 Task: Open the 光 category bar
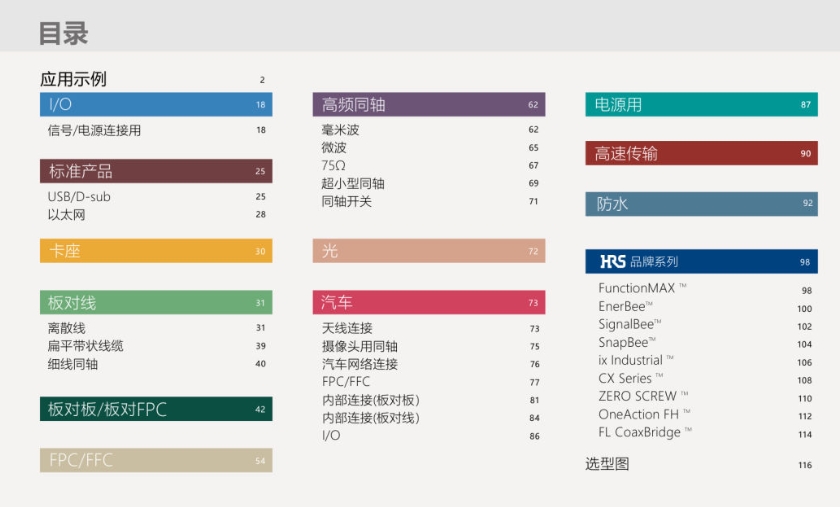[429, 251]
